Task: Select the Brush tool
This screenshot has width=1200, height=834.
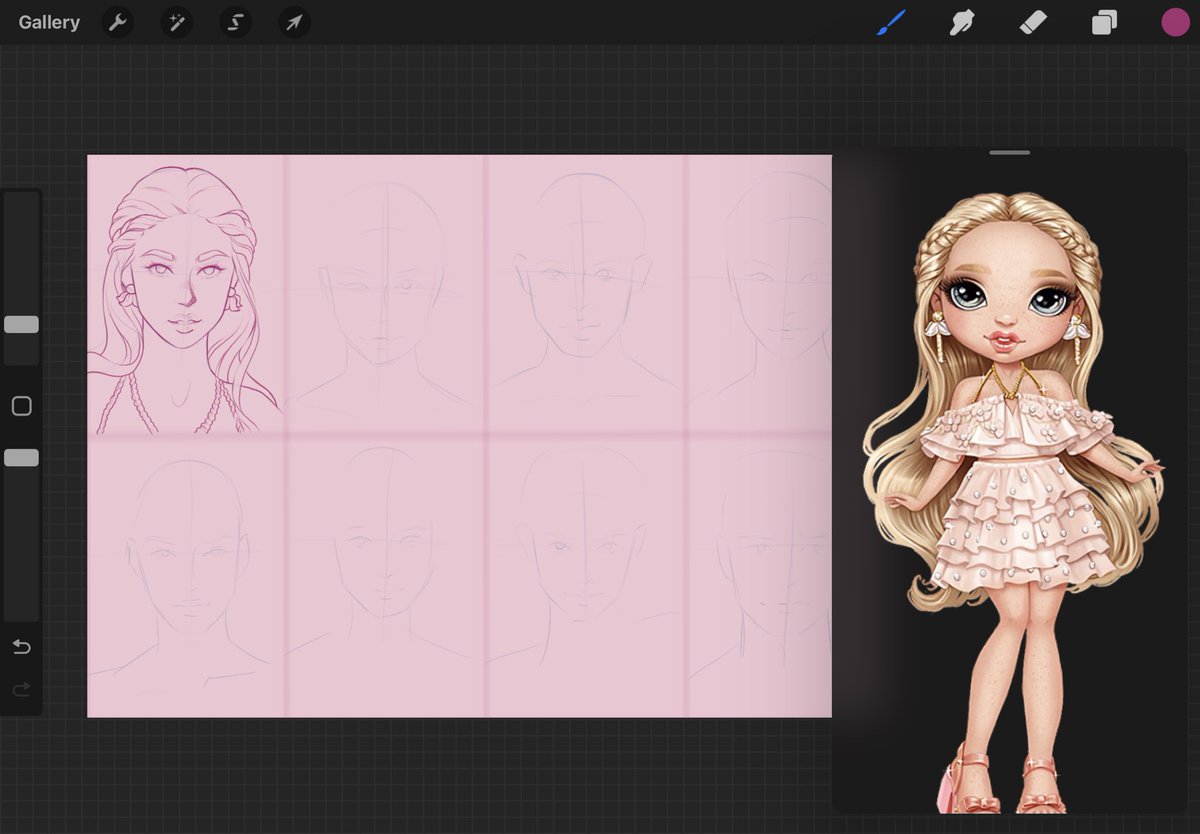Action: 891,22
